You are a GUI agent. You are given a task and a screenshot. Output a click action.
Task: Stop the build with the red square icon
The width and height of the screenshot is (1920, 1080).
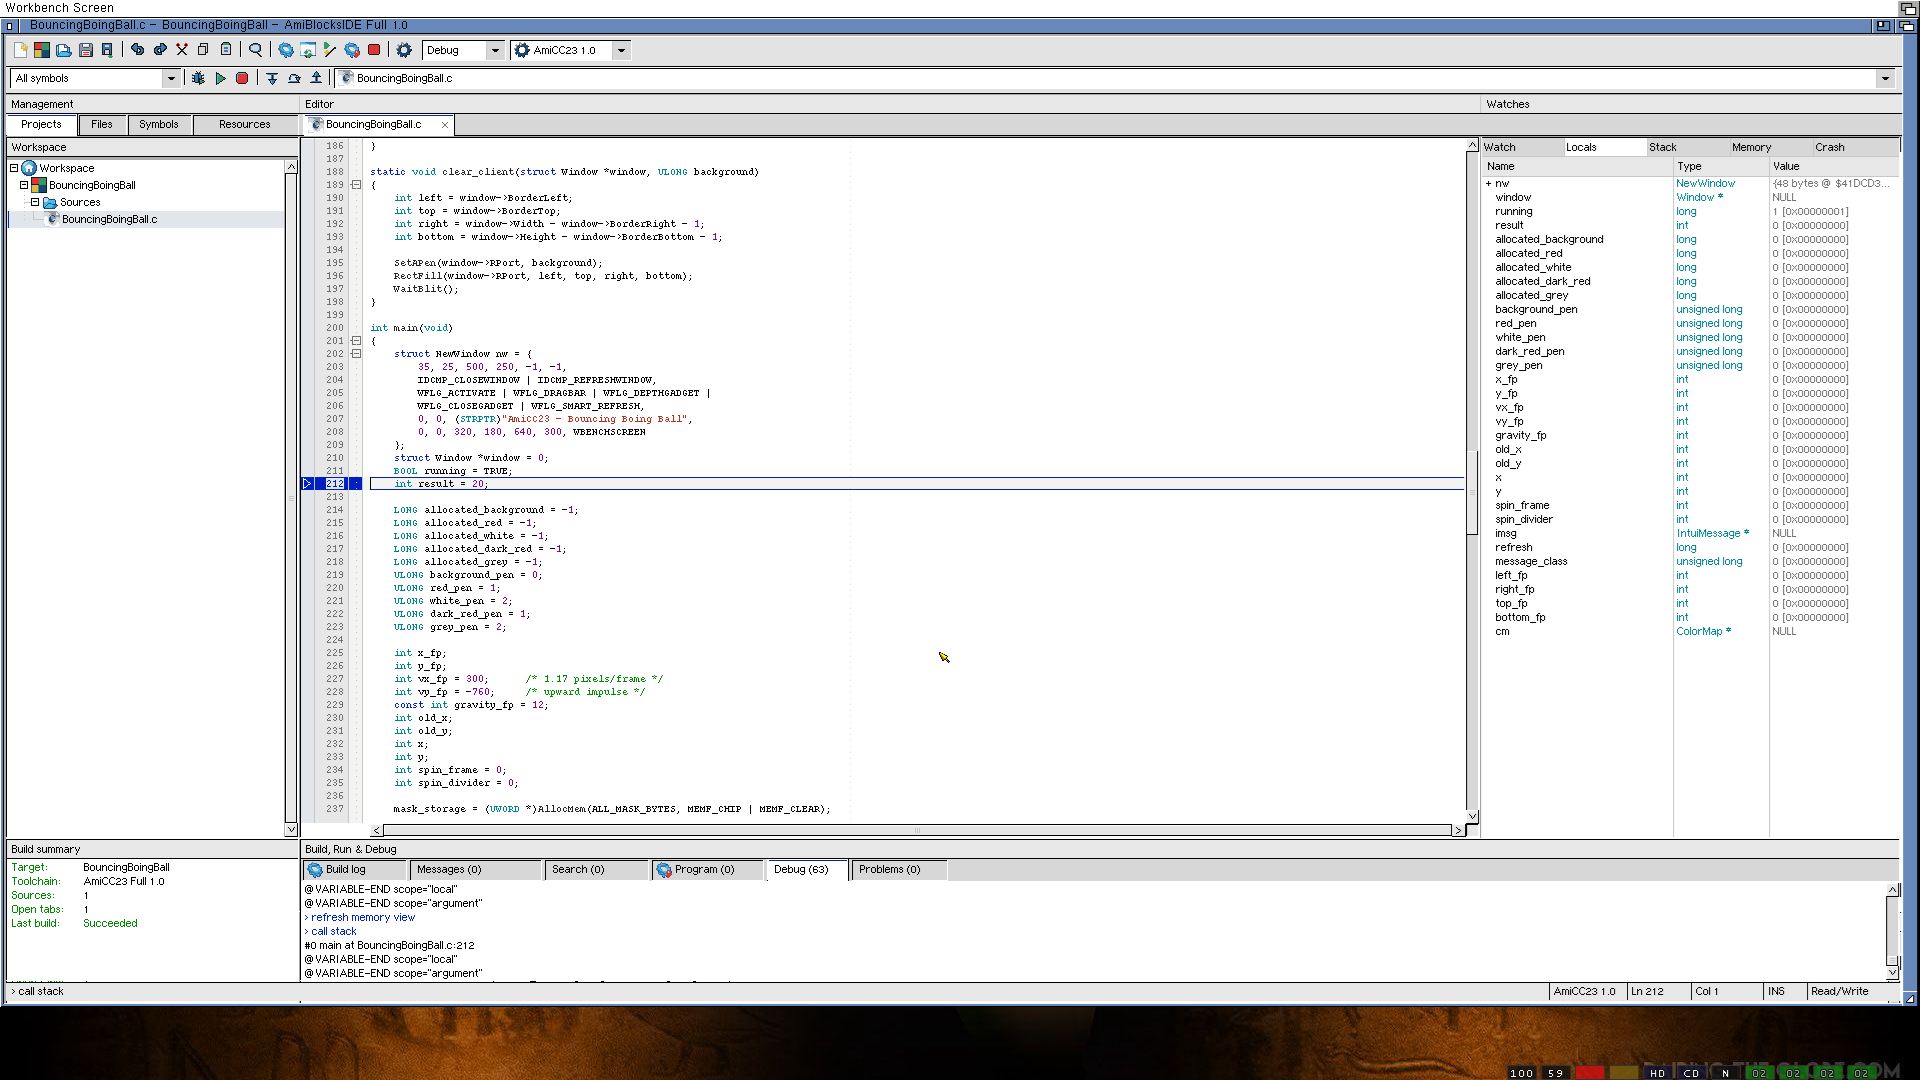click(x=374, y=50)
